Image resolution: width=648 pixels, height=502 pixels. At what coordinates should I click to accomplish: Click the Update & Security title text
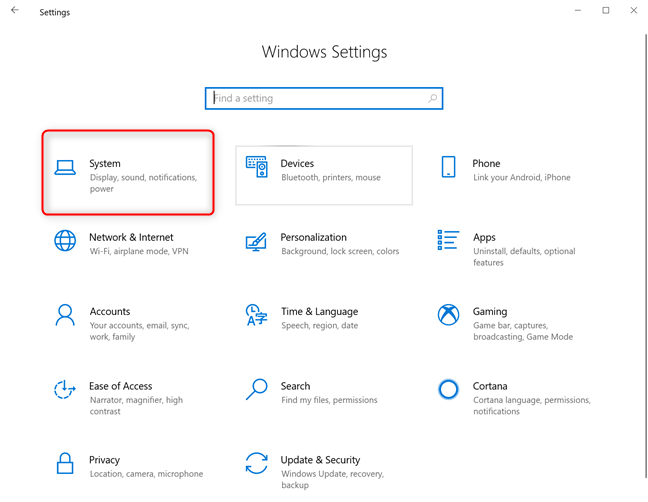pos(320,460)
